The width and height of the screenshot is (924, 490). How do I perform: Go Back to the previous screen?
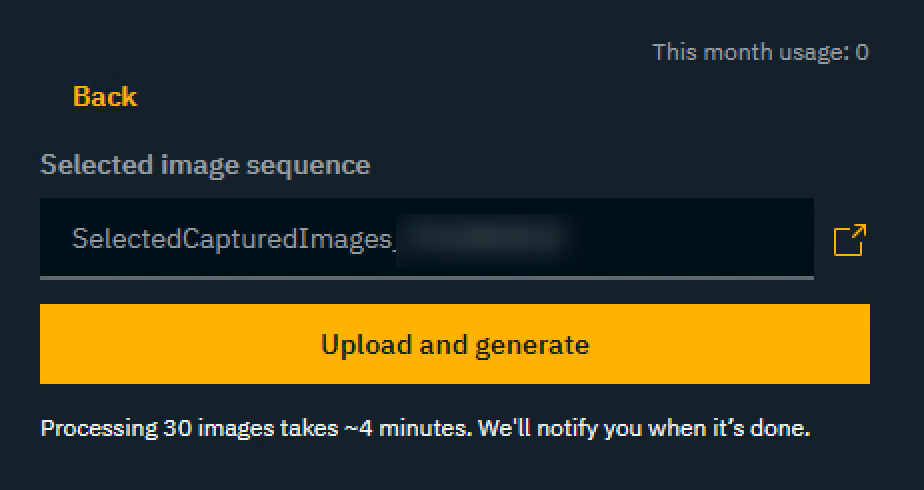pos(105,97)
